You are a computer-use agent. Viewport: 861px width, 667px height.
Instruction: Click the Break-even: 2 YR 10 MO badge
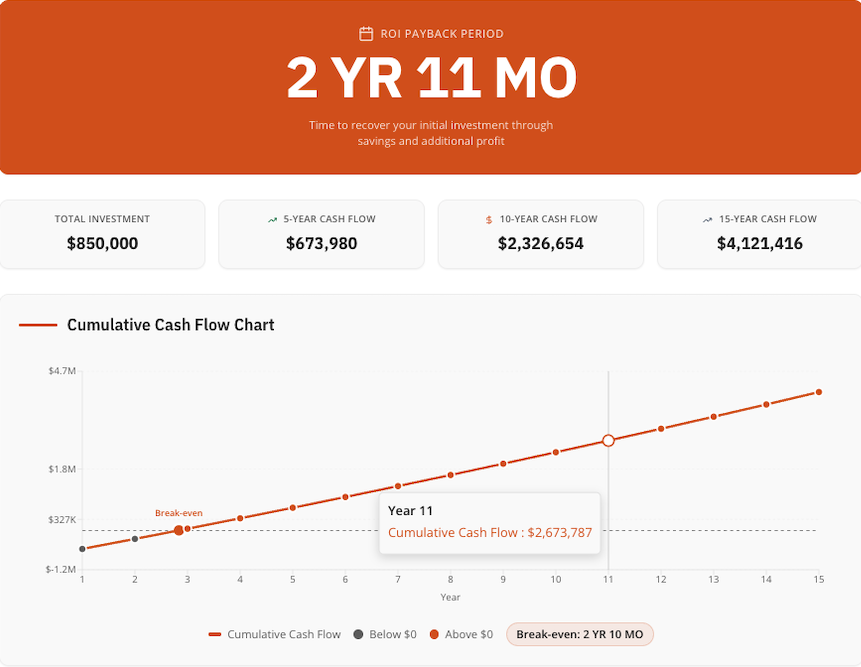(x=580, y=635)
